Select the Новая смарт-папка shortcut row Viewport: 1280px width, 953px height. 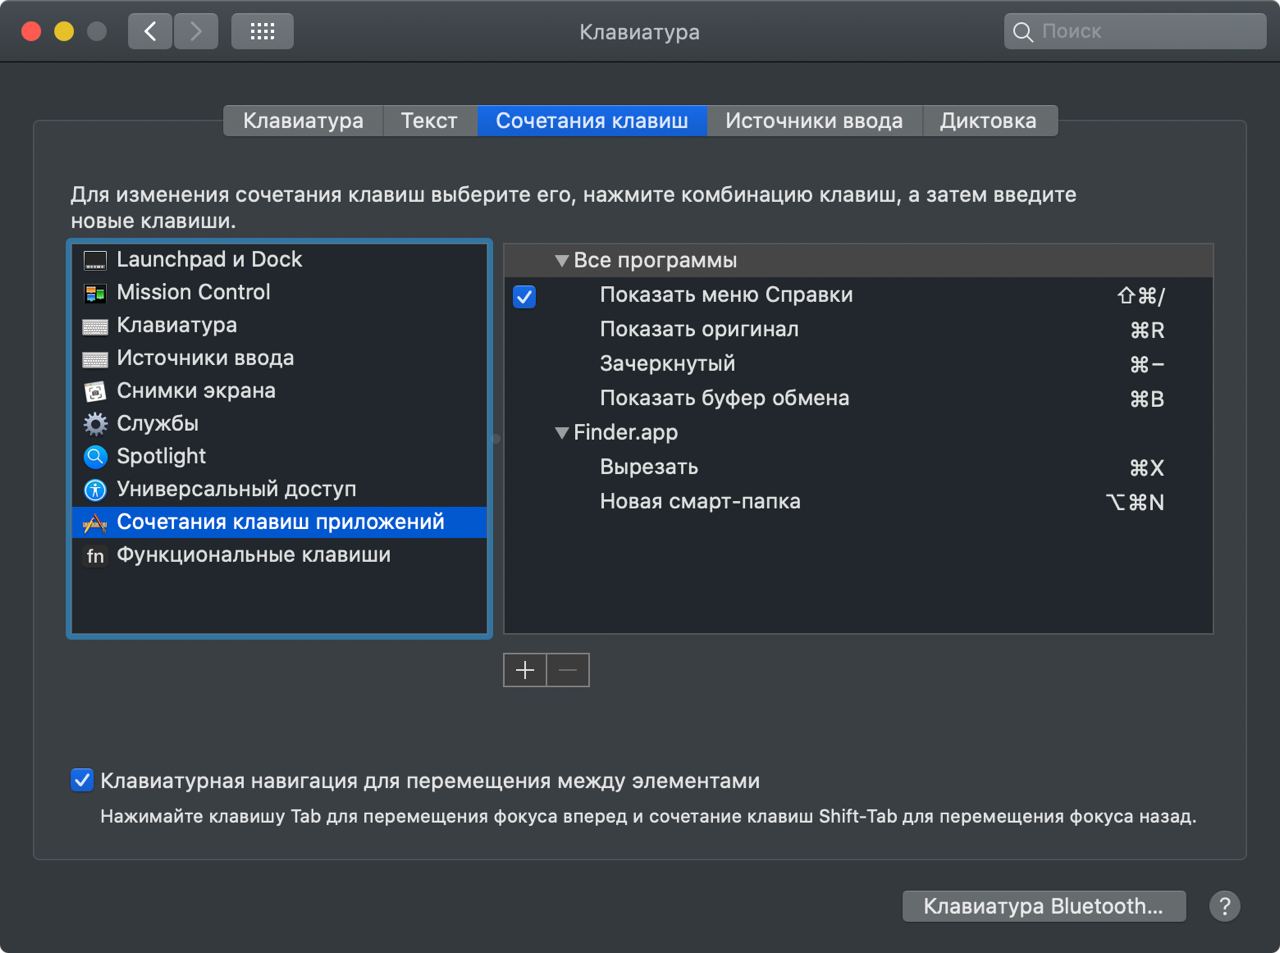click(858, 502)
